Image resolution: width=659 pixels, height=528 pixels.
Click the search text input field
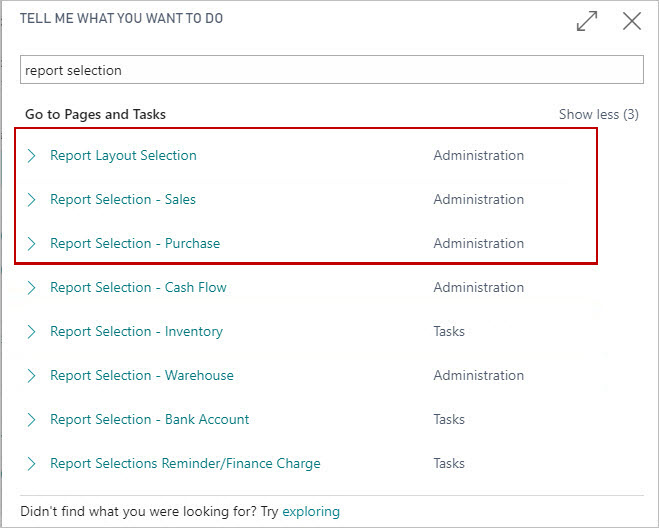pos(331,70)
